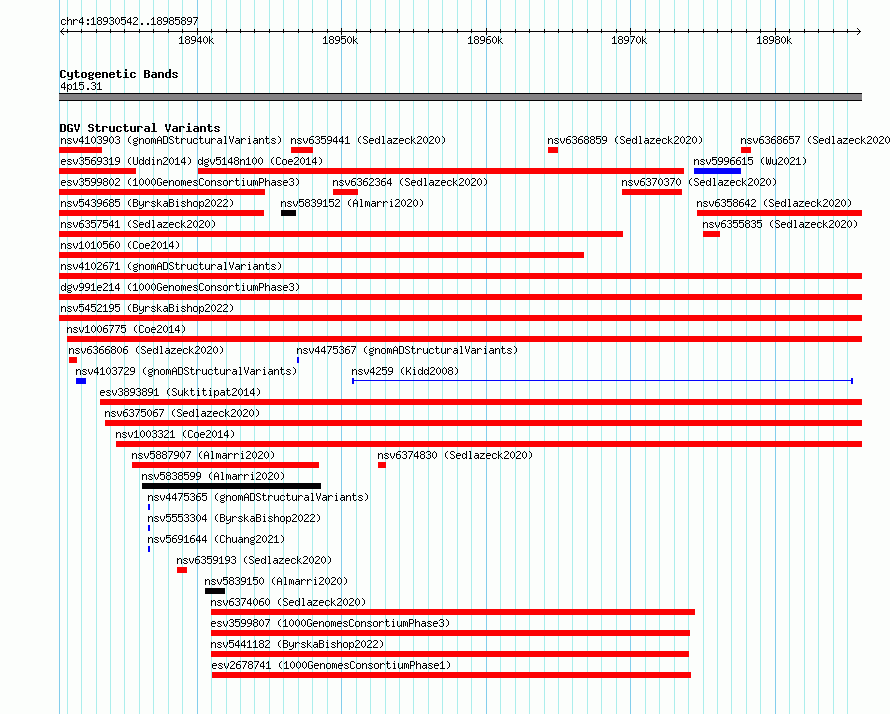
Task: Select the nsv6370370 (Sedlazeck2020) label
Action: point(699,182)
